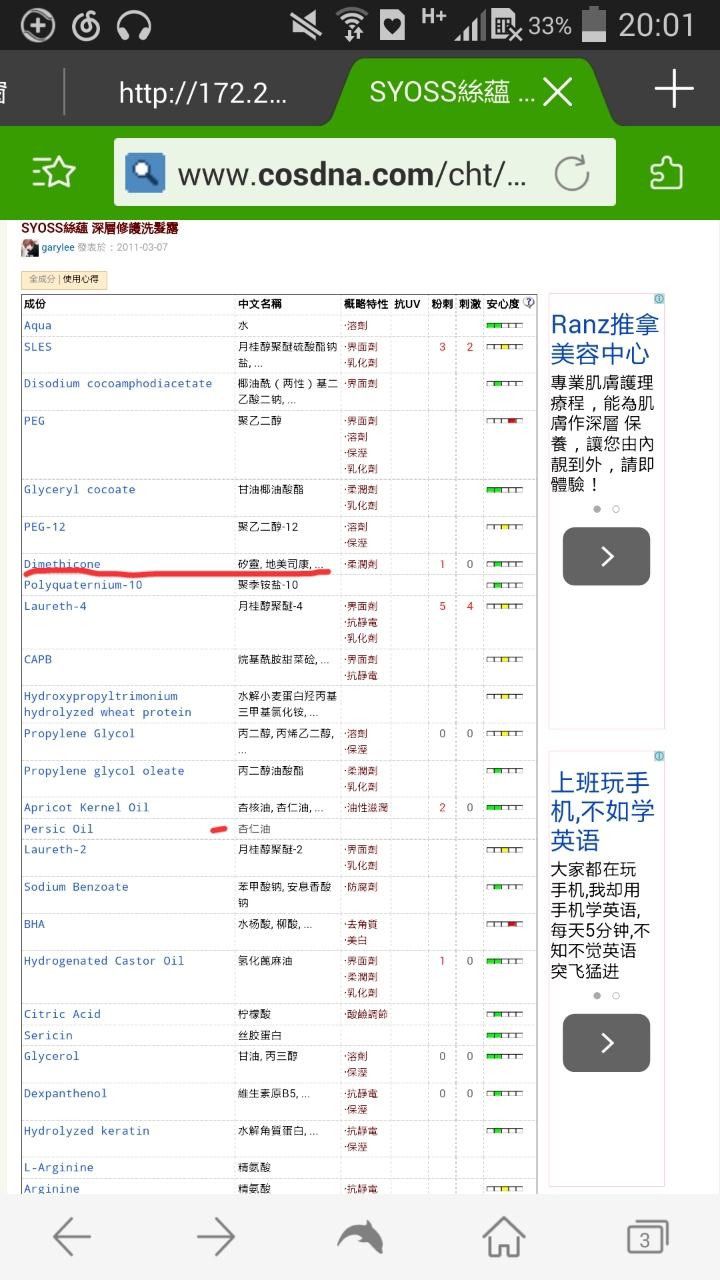720x1280 pixels.
Task: Open Polyquaternium-10 link
Action: click(x=83, y=585)
